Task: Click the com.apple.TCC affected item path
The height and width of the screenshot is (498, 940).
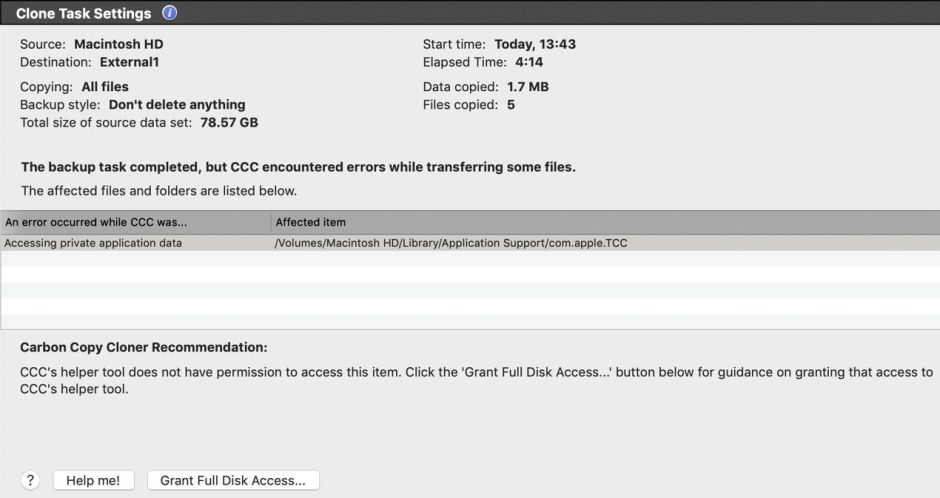Action: [451, 243]
